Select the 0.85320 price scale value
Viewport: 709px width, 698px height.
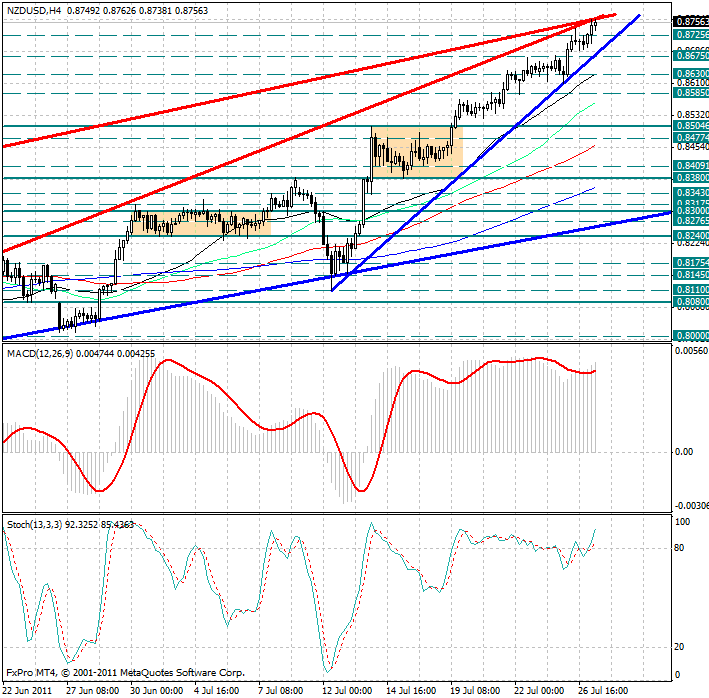tap(692, 115)
